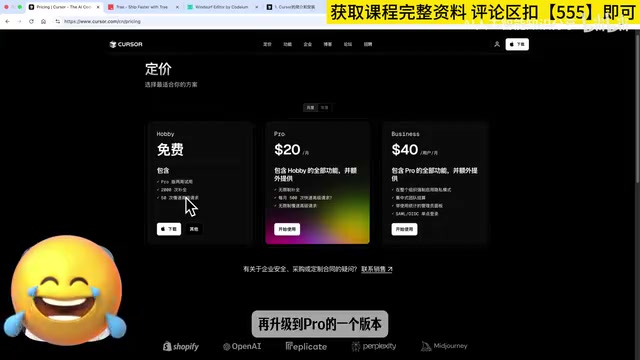
Task: Close the Trae tab
Action: (177, 7)
